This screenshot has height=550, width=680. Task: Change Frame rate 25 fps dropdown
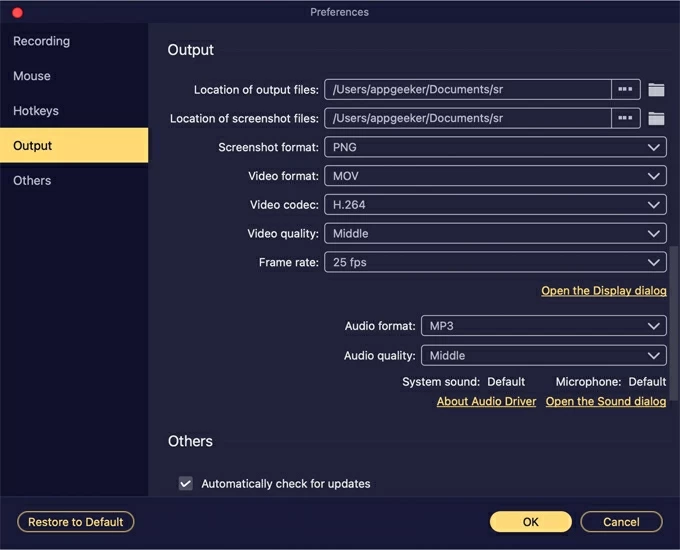click(494, 263)
